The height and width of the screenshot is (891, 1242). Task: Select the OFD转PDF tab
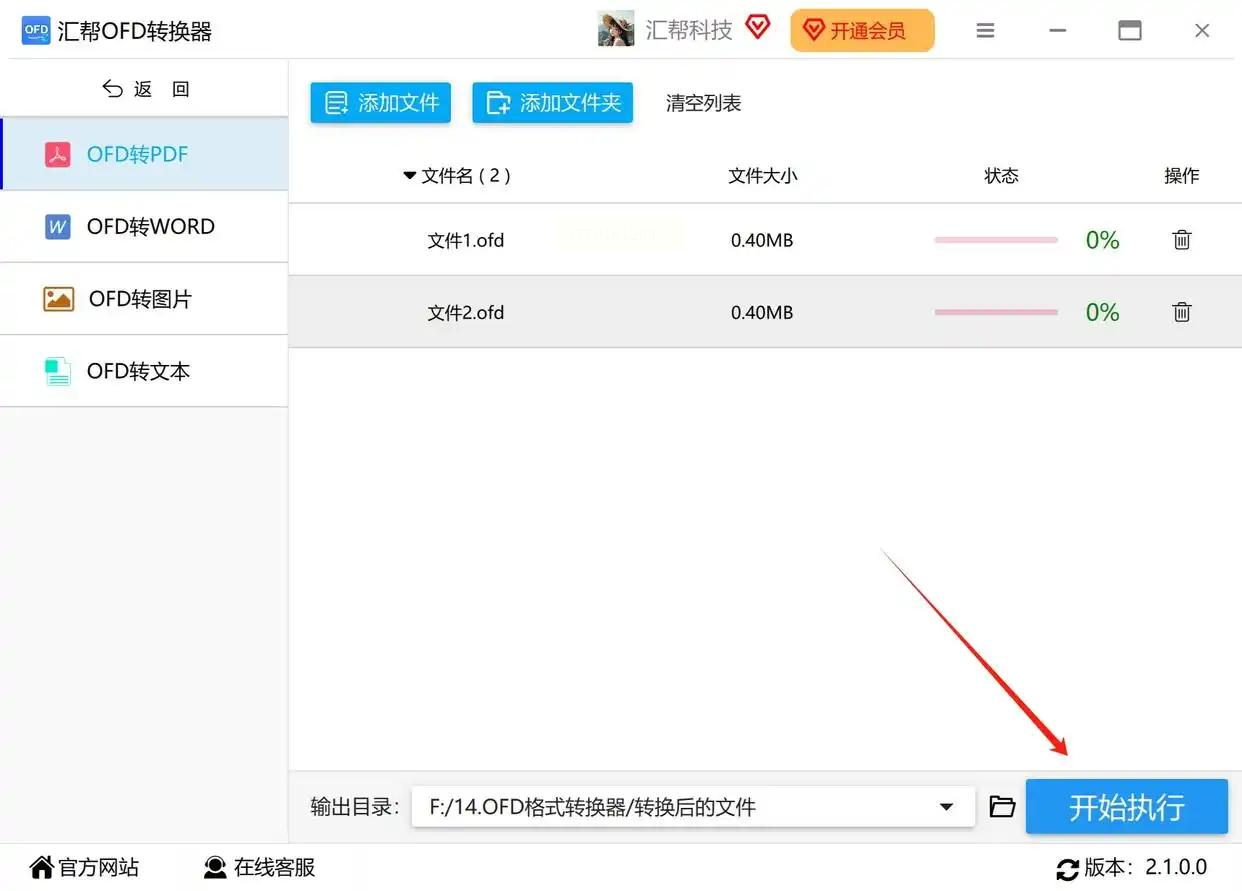point(145,154)
